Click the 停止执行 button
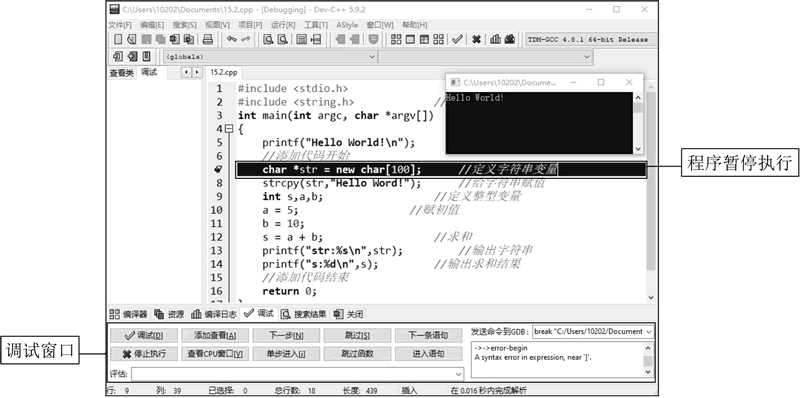800x398 pixels. [x=144, y=354]
